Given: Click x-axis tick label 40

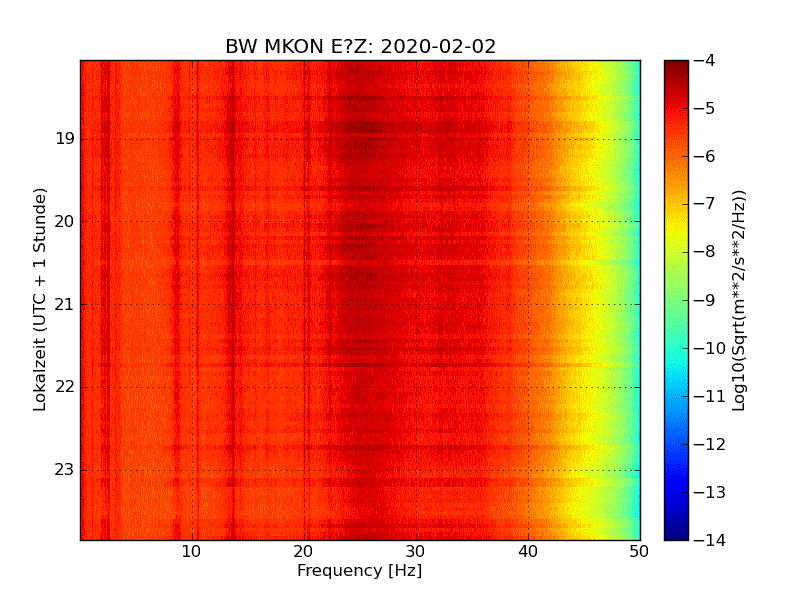Looking at the screenshot, I should (528, 552).
